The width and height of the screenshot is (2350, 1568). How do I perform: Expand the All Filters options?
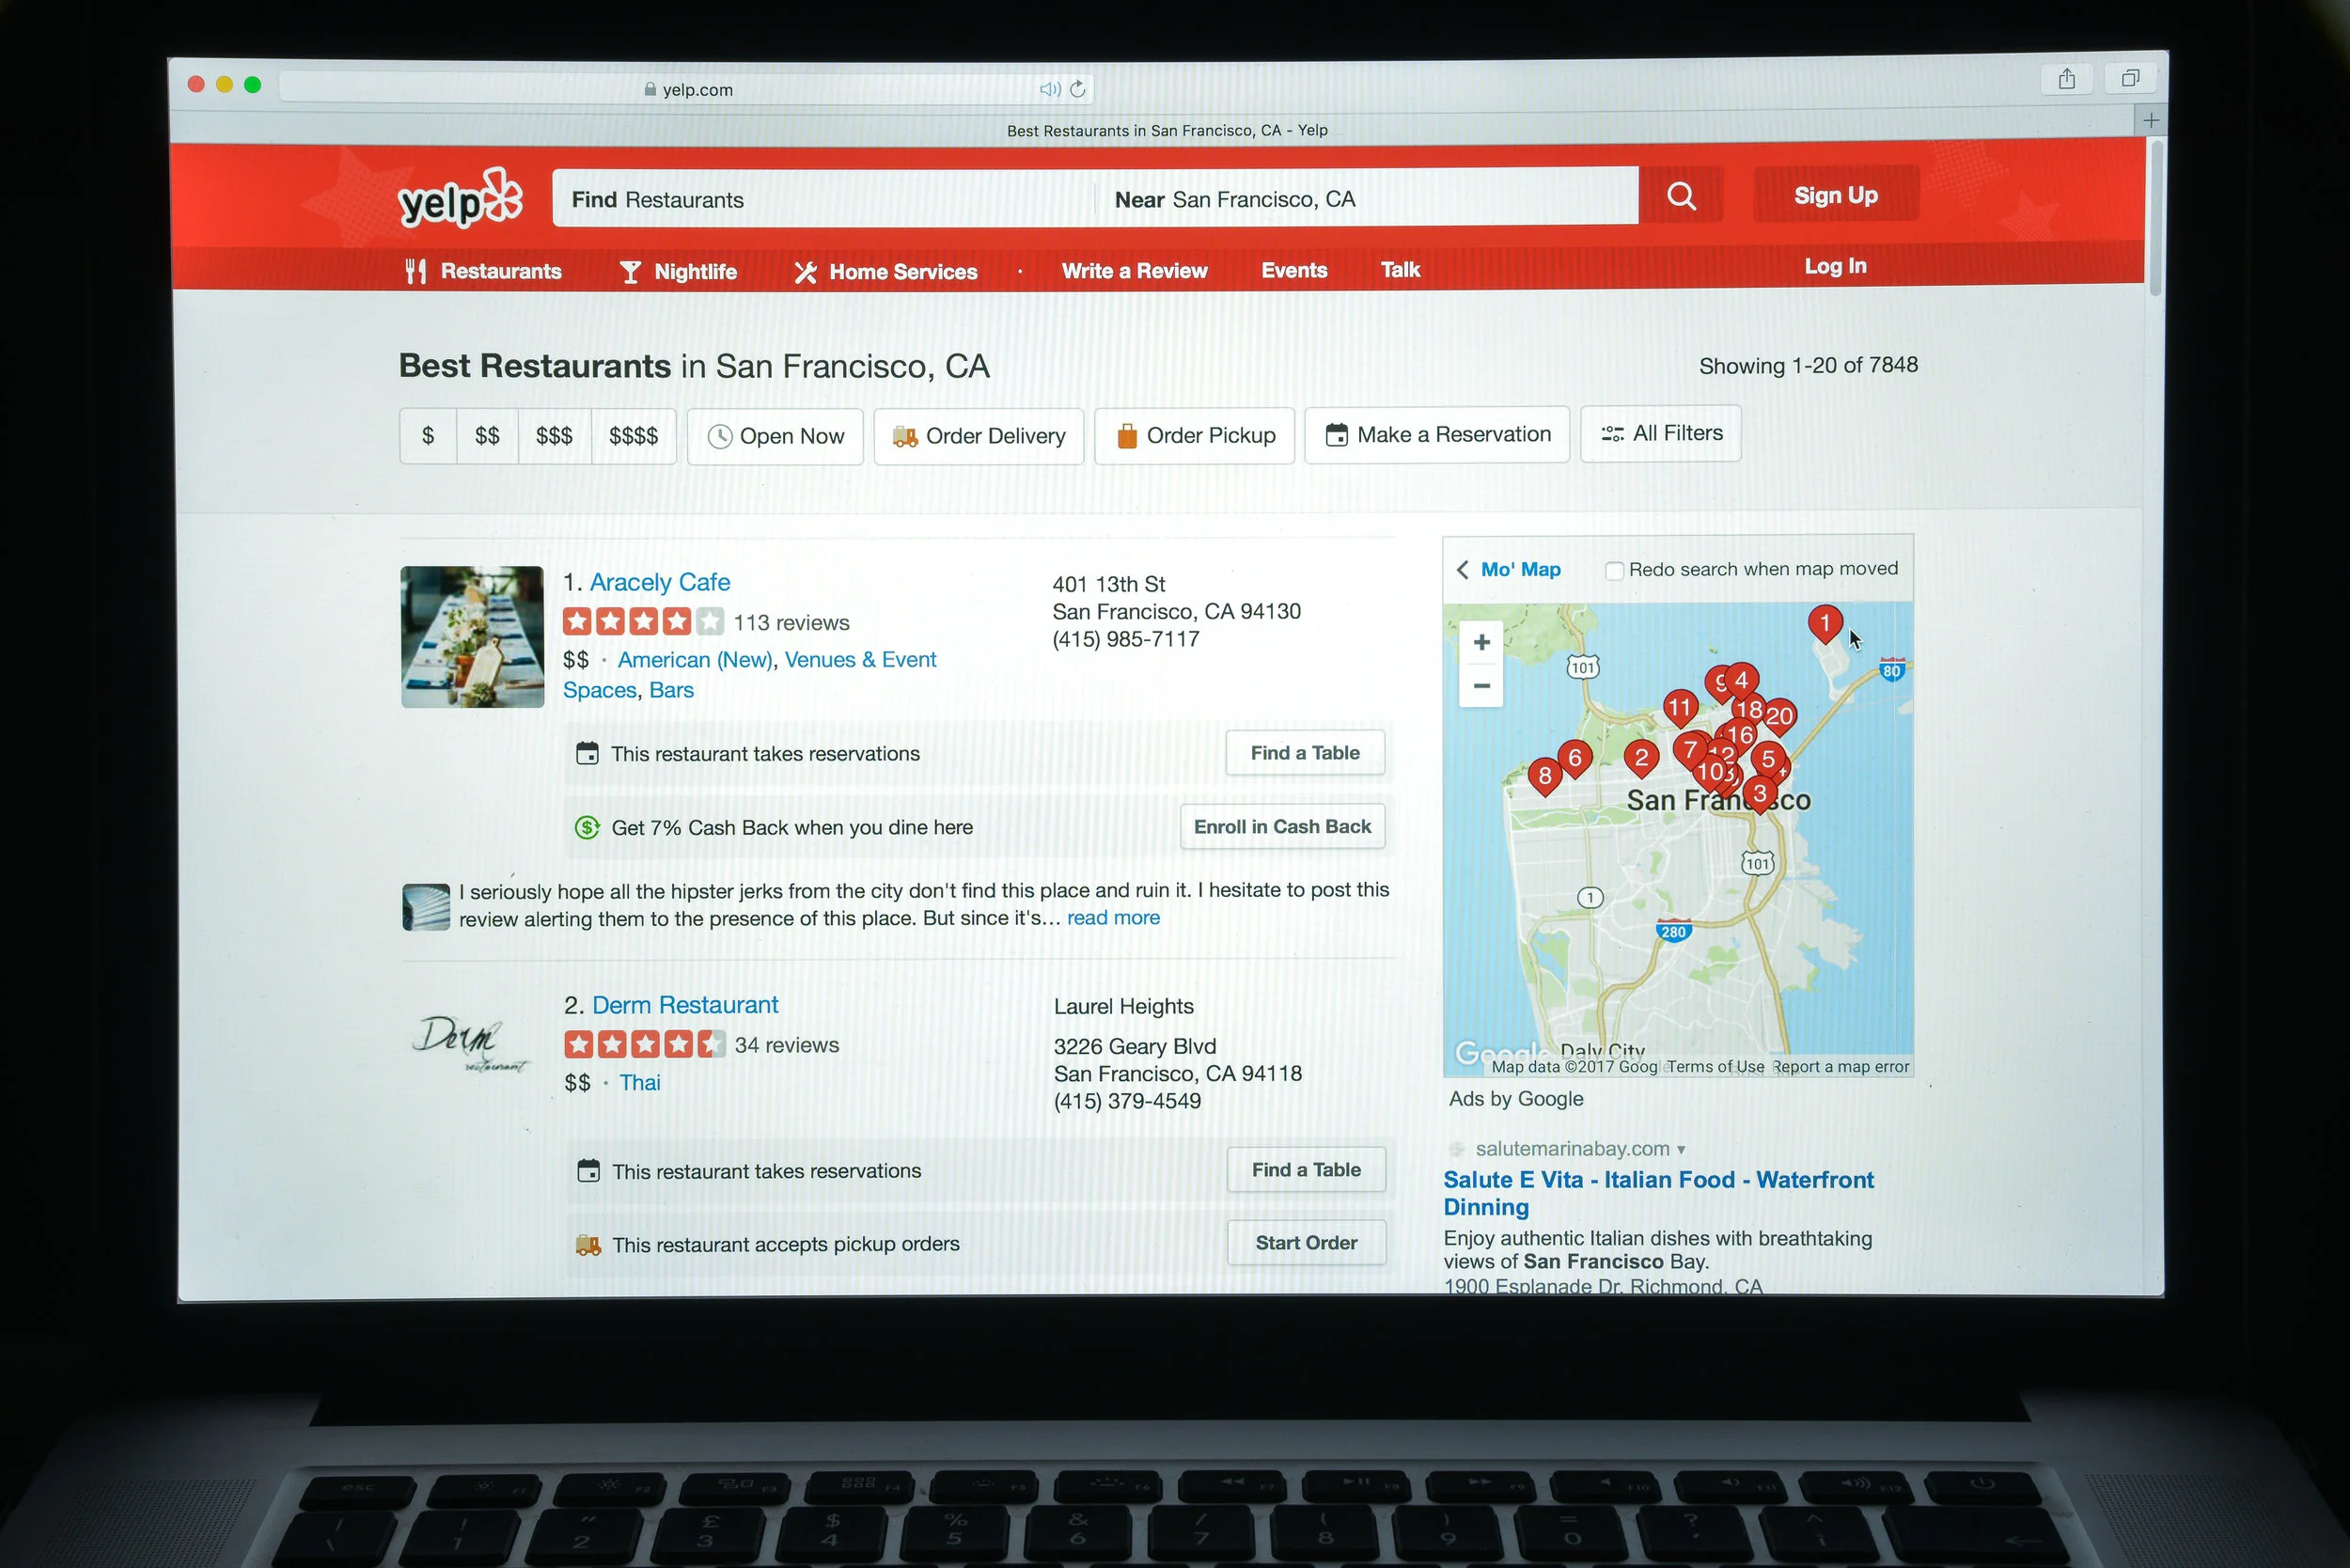(x=1660, y=433)
